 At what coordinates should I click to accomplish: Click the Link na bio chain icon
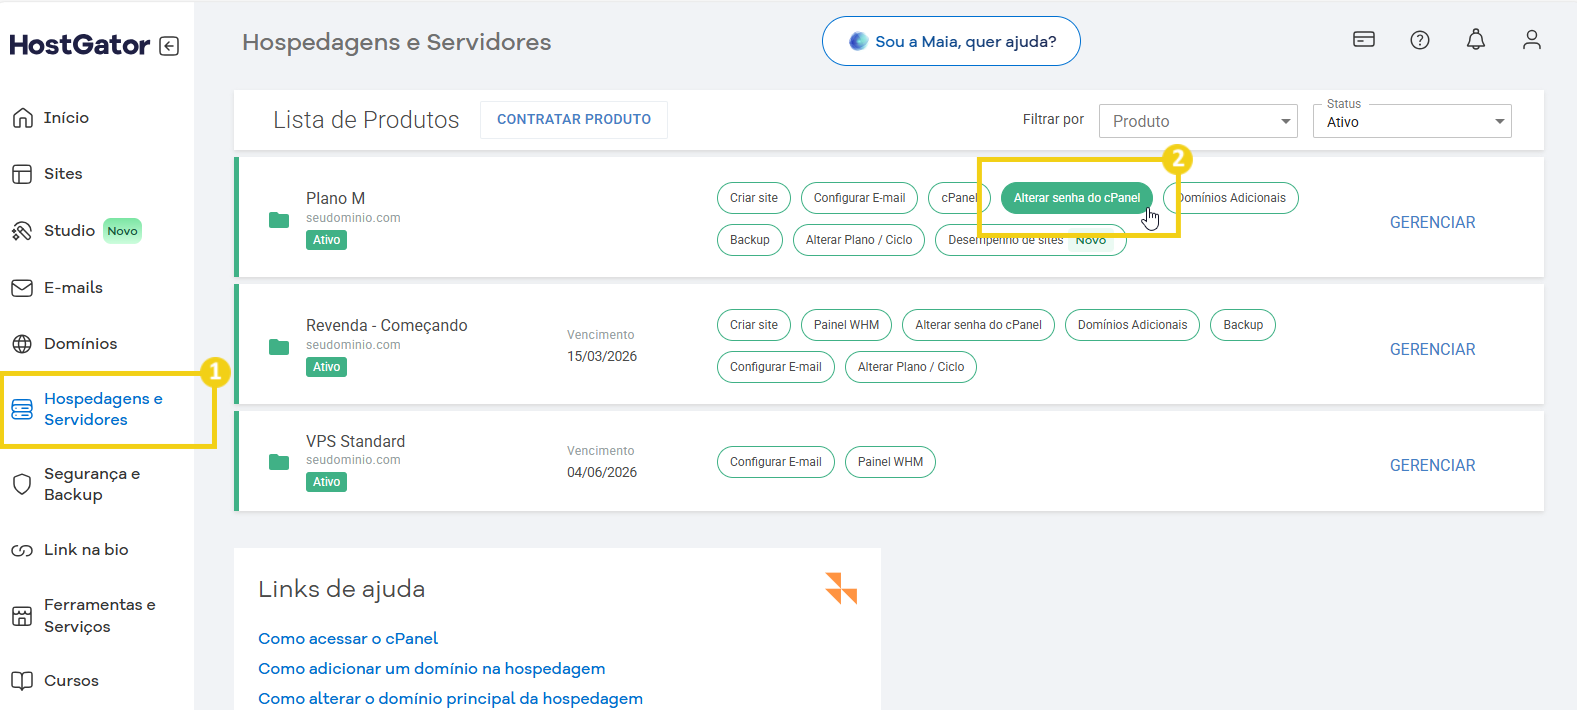click(22, 550)
